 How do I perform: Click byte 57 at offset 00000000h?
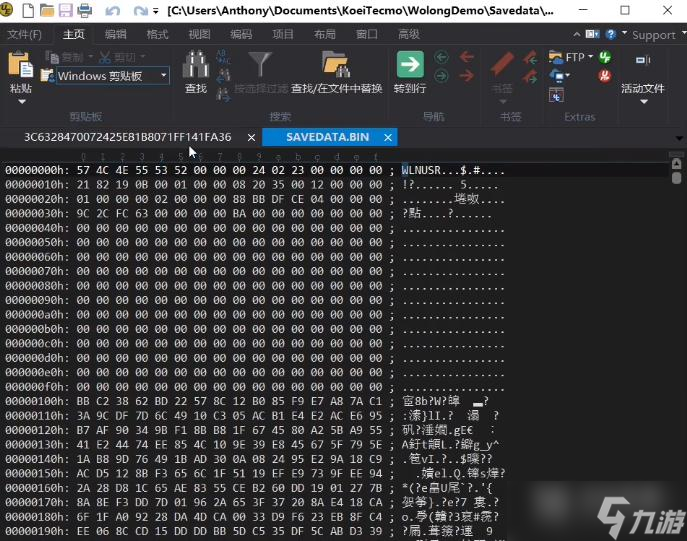[x=83, y=170]
